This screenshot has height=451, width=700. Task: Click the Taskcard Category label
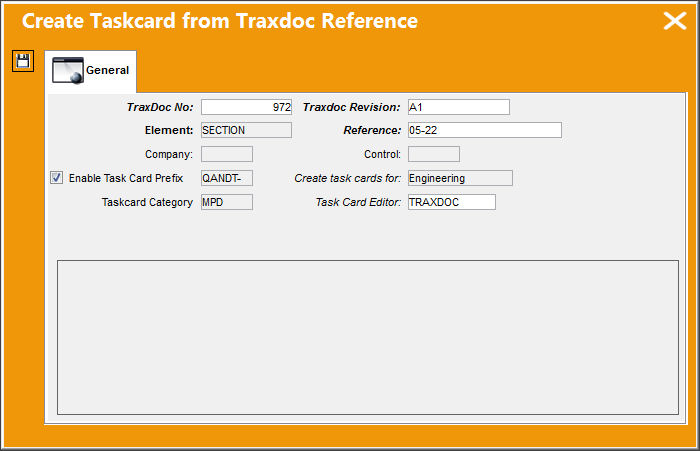point(147,202)
